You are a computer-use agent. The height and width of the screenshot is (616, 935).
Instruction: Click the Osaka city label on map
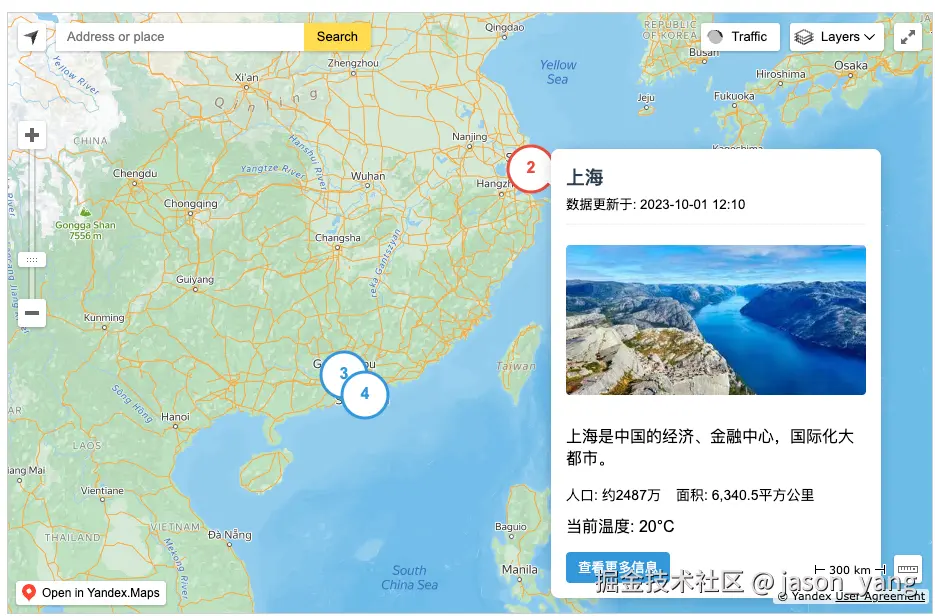[x=851, y=66]
